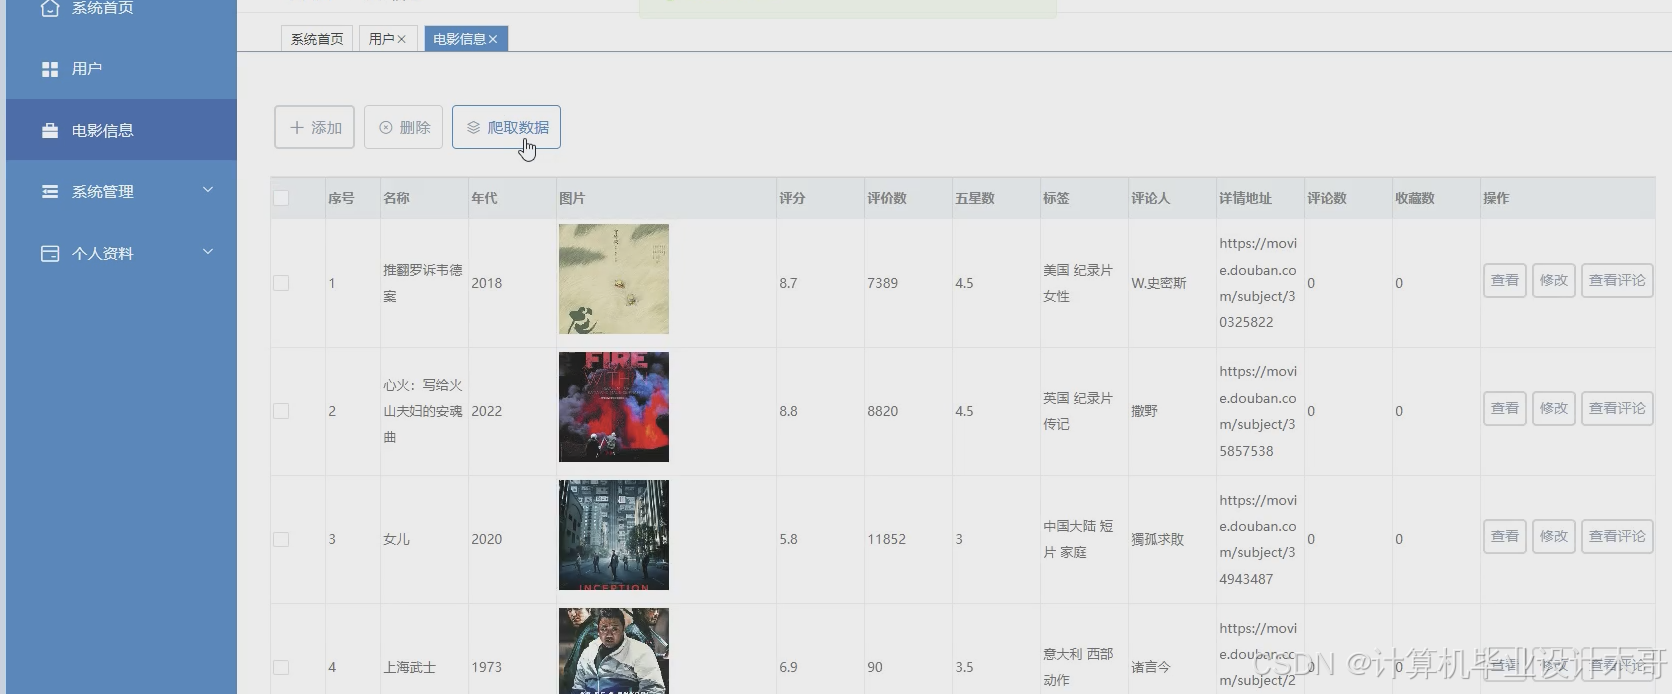Click 修改 for row 1 推翻罗诉韦德案

coord(1553,280)
